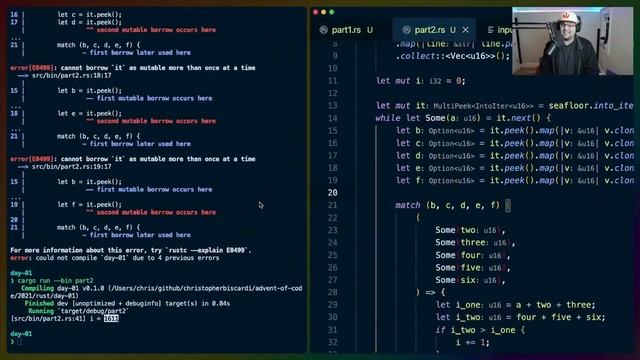
Task: Click highlighted '1611' result in terminal
Action: (111, 318)
